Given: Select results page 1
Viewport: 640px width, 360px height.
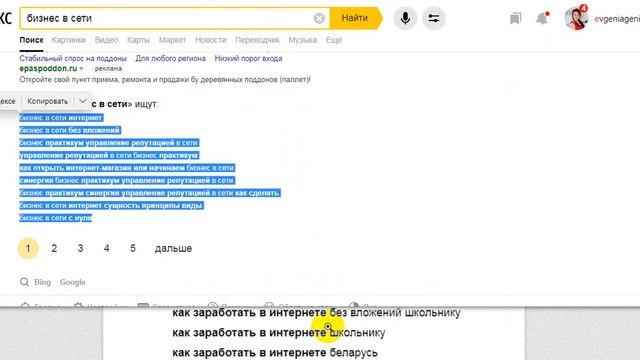Looking at the screenshot, I should [x=28, y=248].
